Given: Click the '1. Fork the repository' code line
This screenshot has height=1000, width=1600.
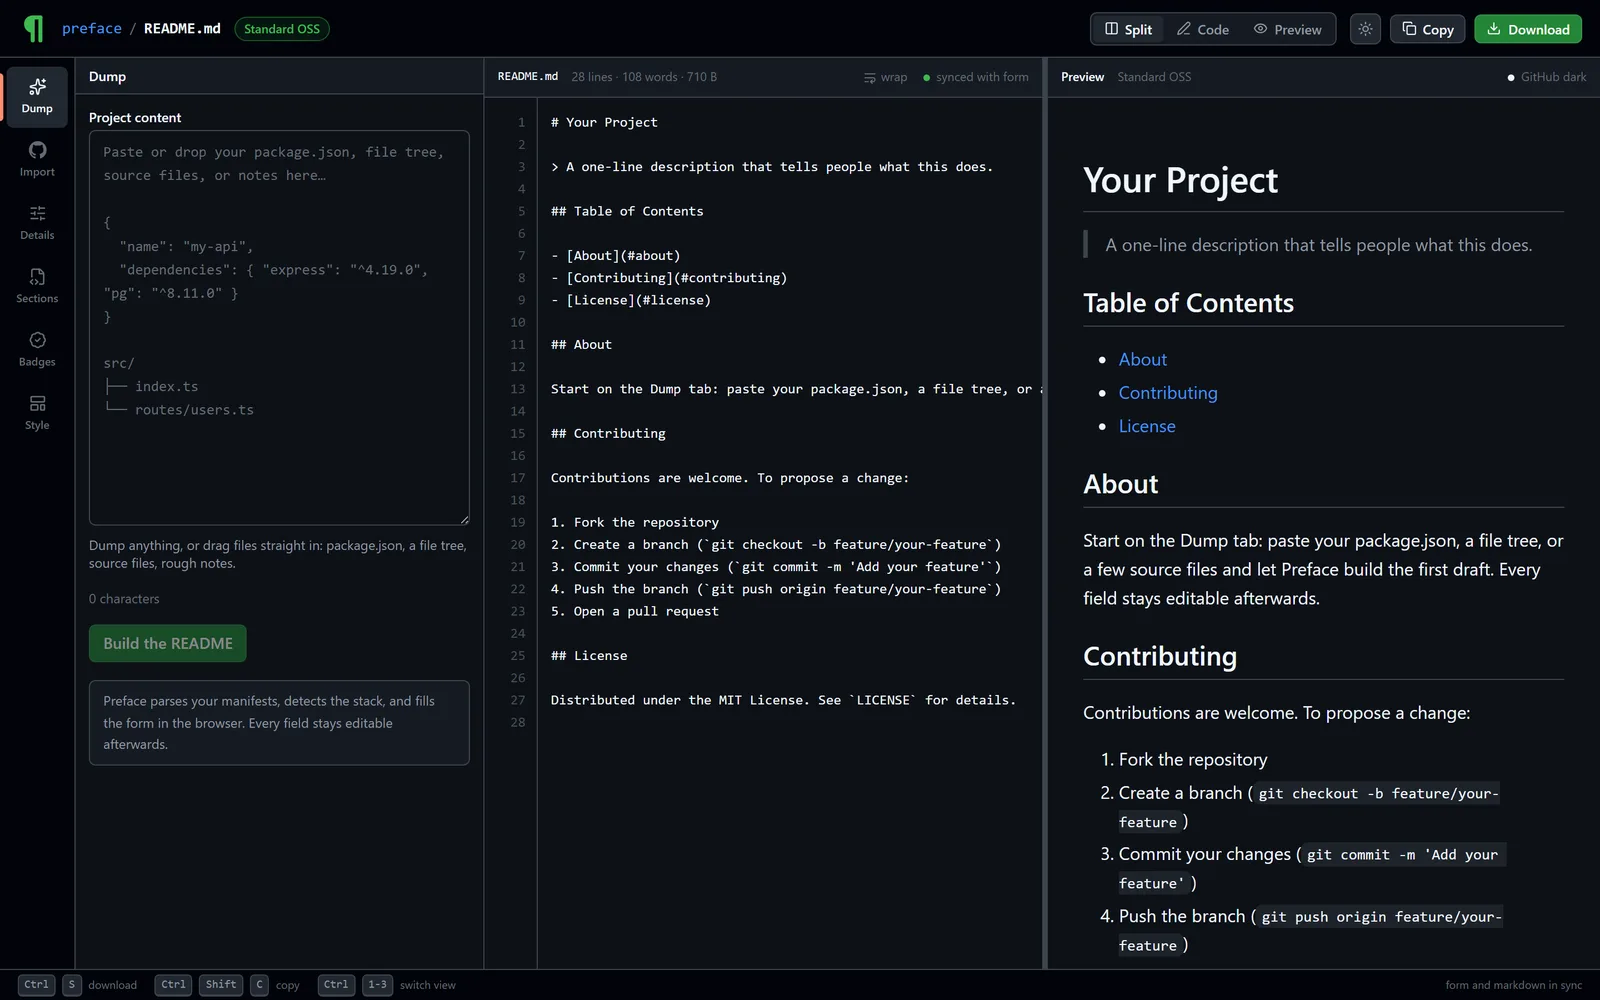Looking at the screenshot, I should click(x=635, y=522).
